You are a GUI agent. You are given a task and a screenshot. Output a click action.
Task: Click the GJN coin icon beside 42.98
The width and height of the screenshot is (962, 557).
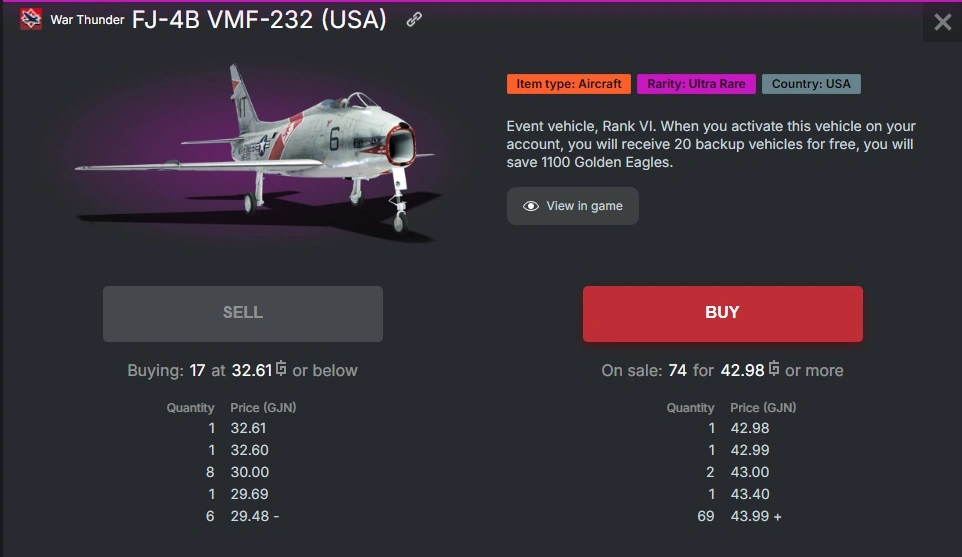(x=774, y=369)
